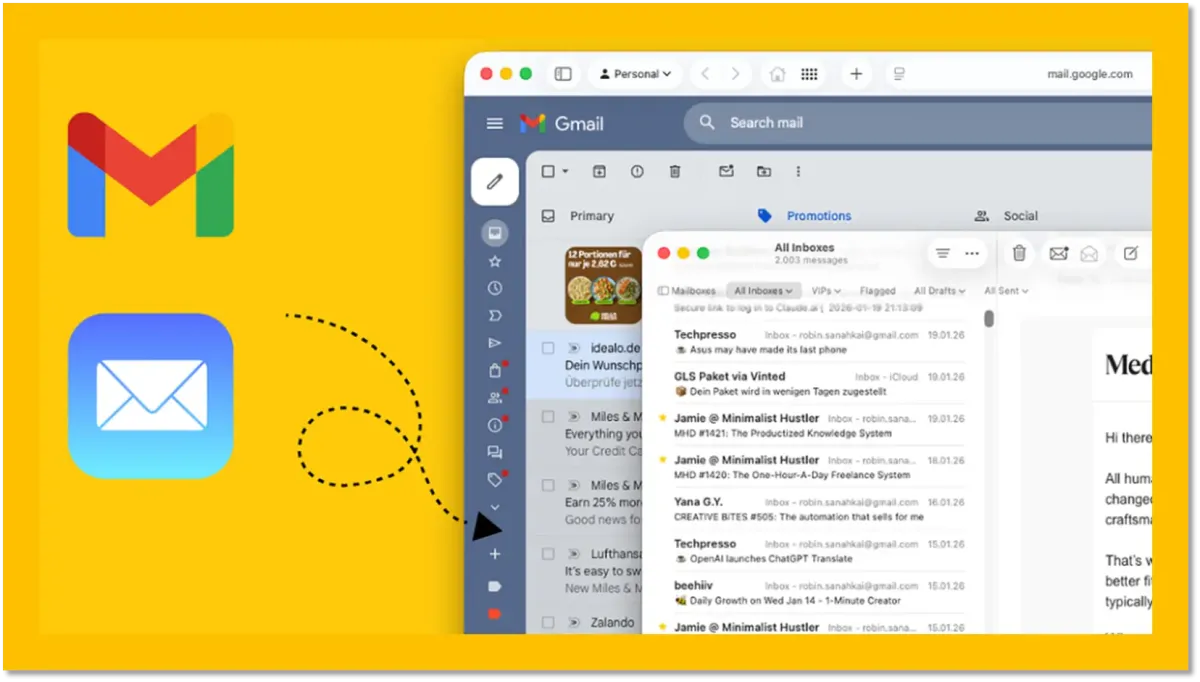The width and height of the screenshot is (1200, 682).
Task: Click the browser home icon
Action: (x=777, y=74)
